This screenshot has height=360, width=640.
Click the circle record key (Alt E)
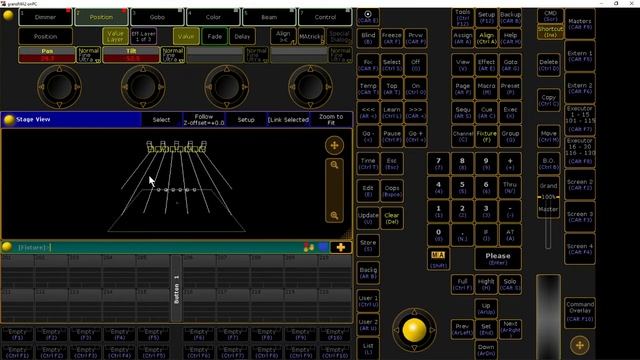pos(368,17)
